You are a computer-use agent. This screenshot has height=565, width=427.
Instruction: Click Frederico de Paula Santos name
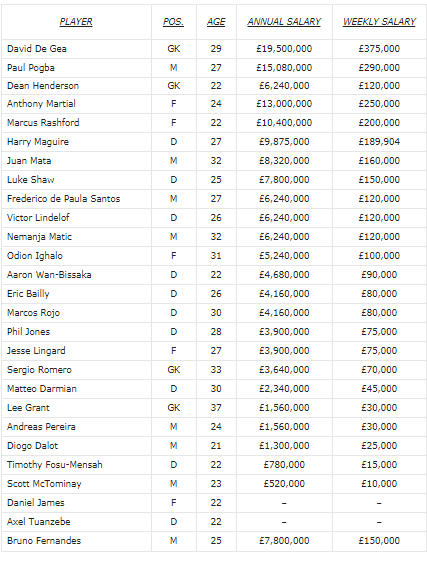(63, 199)
